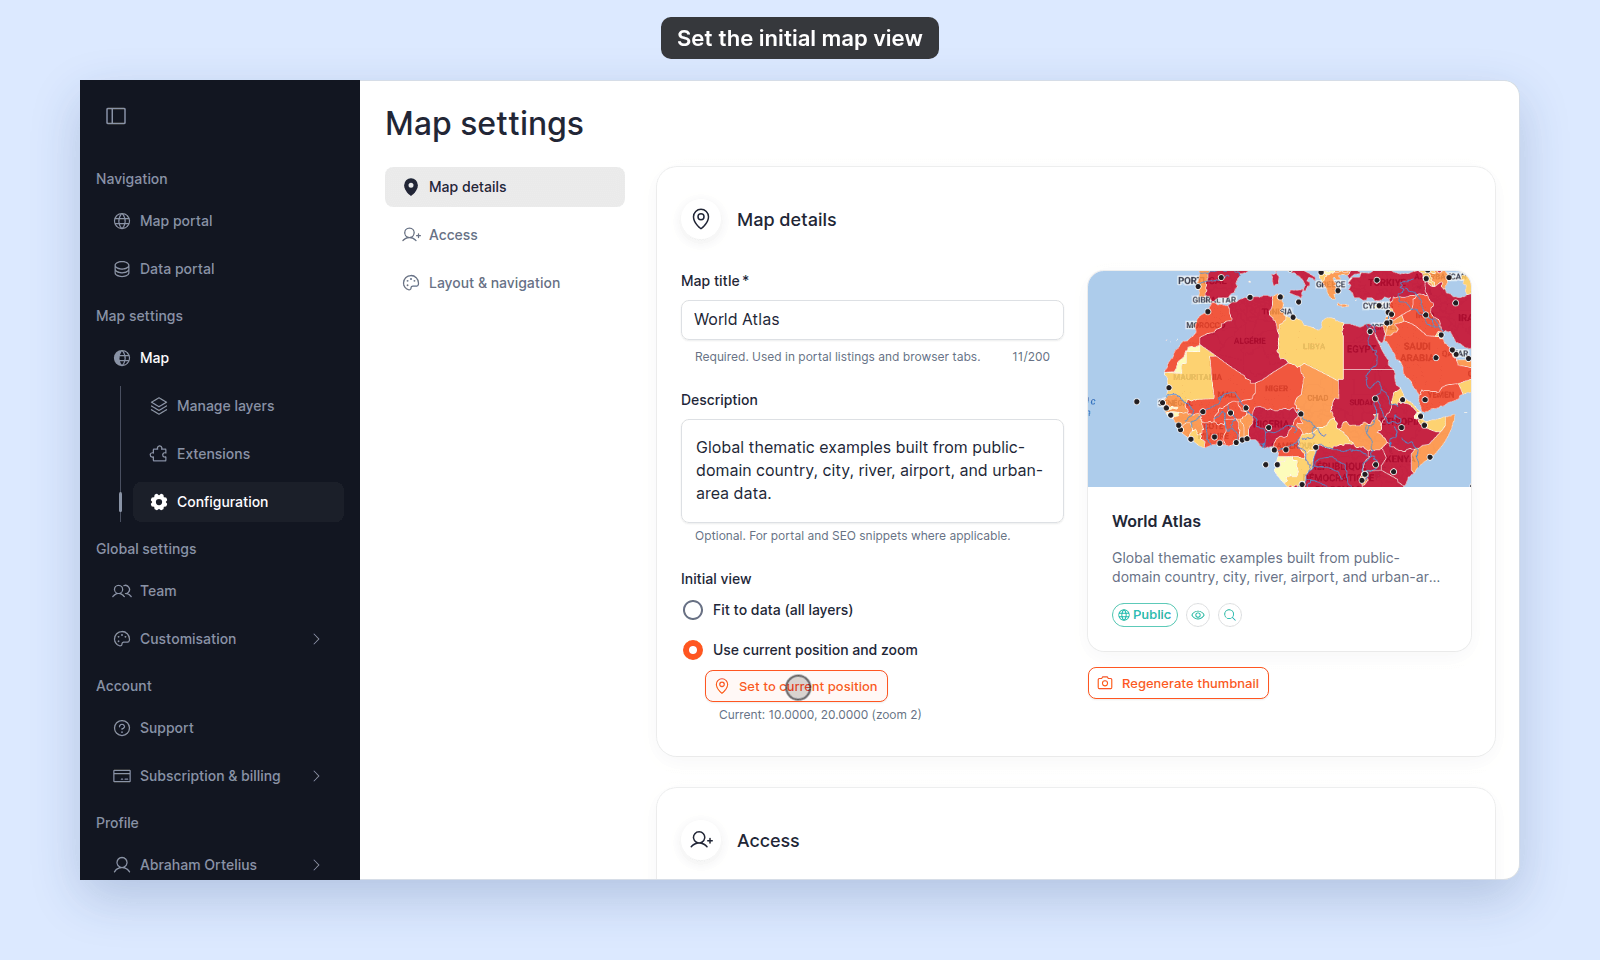
Task: Open Configuration in sidebar
Action: pyautogui.click(x=238, y=502)
